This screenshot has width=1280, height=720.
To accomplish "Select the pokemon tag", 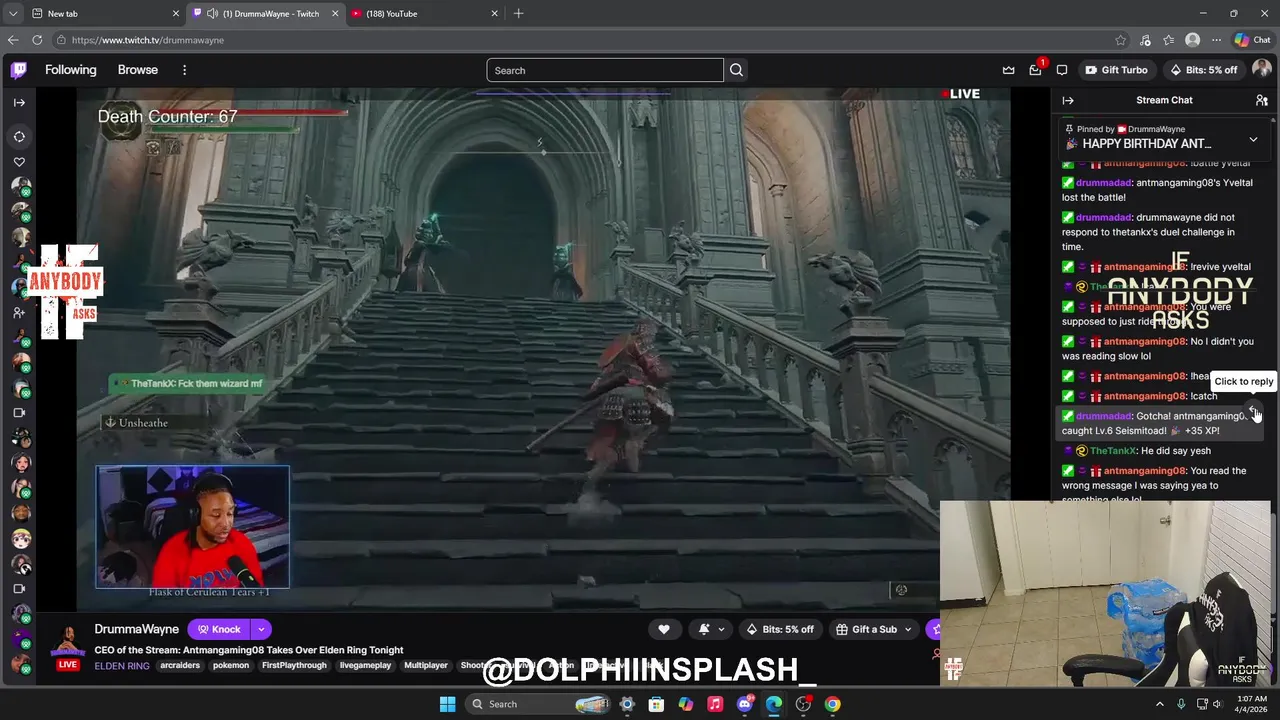I will point(231,665).
